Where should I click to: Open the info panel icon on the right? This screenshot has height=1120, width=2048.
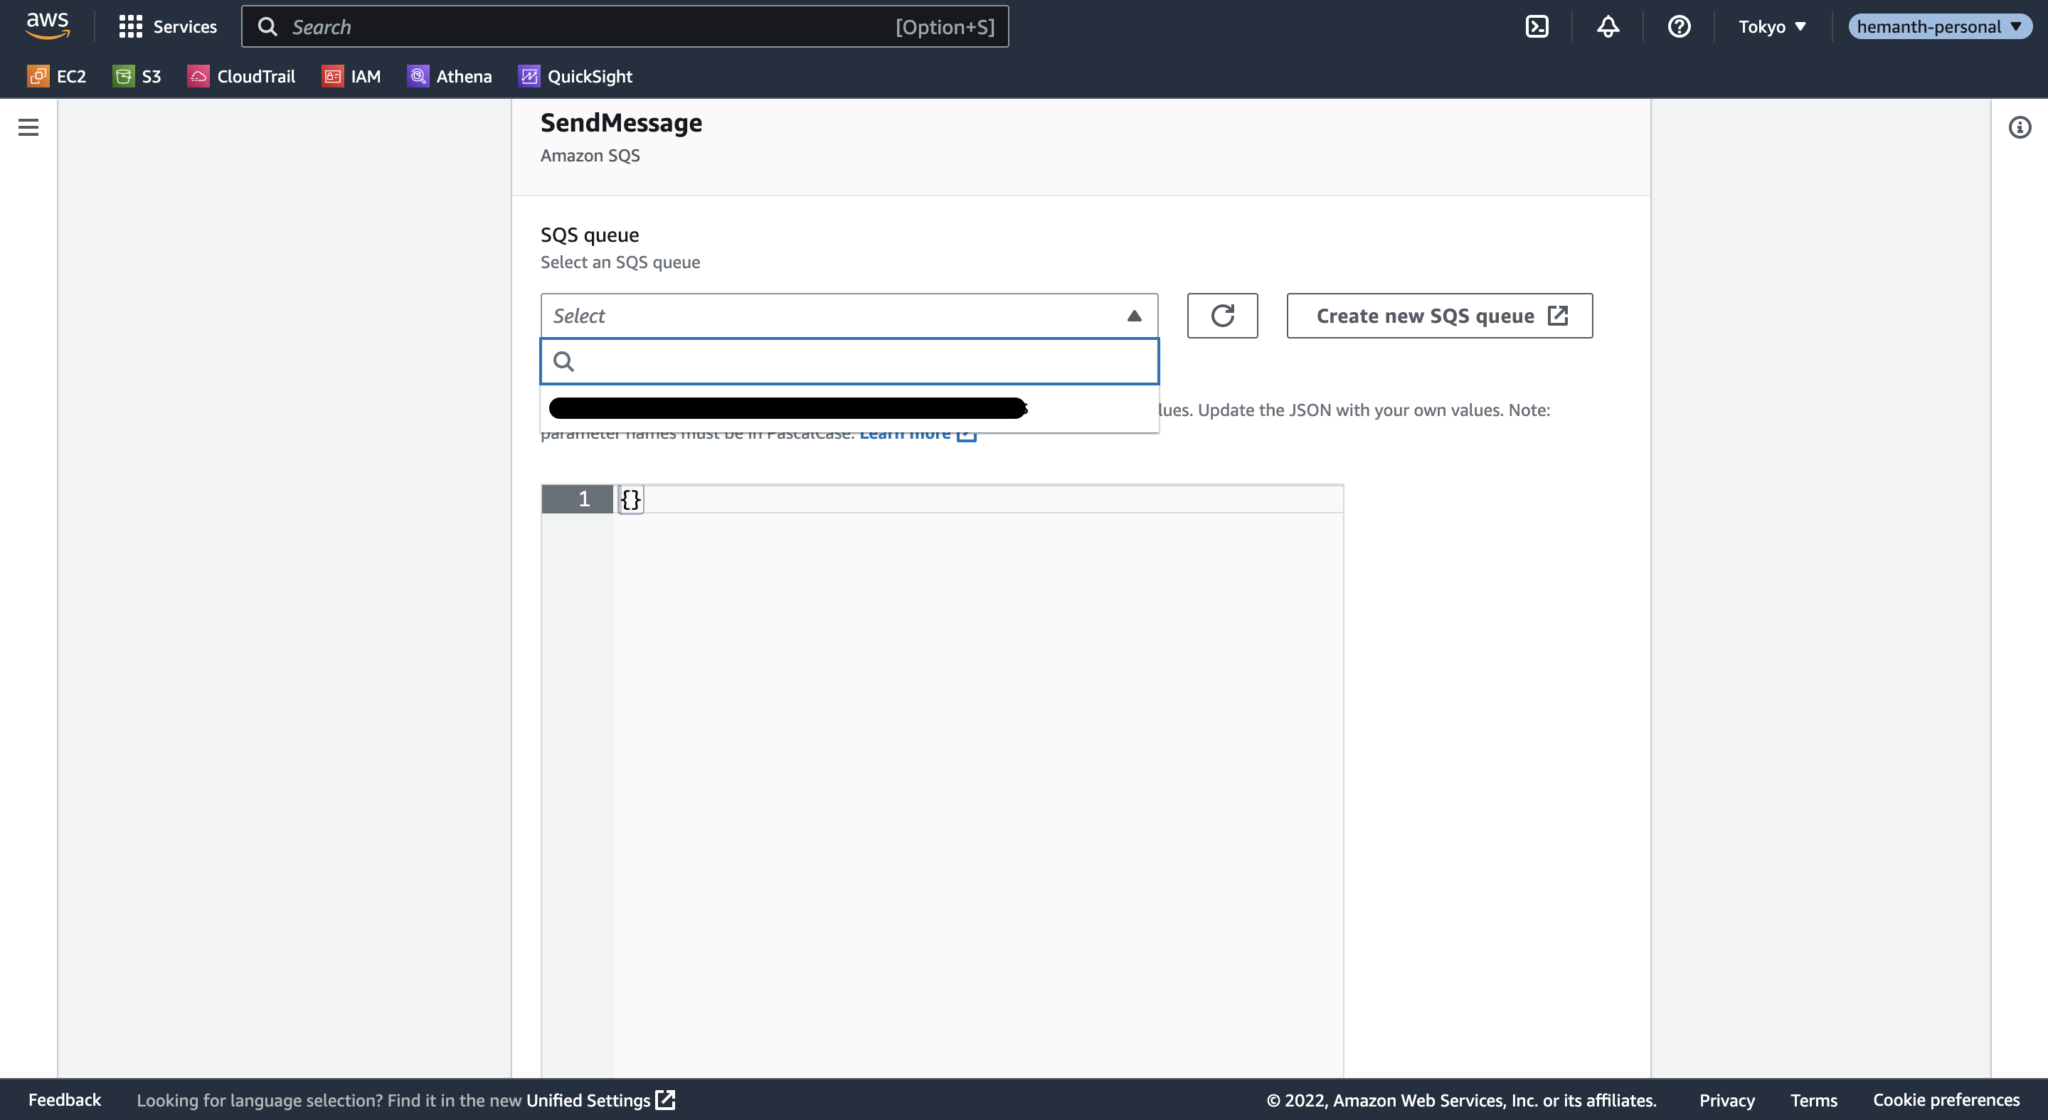click(x=2021, y=127)
